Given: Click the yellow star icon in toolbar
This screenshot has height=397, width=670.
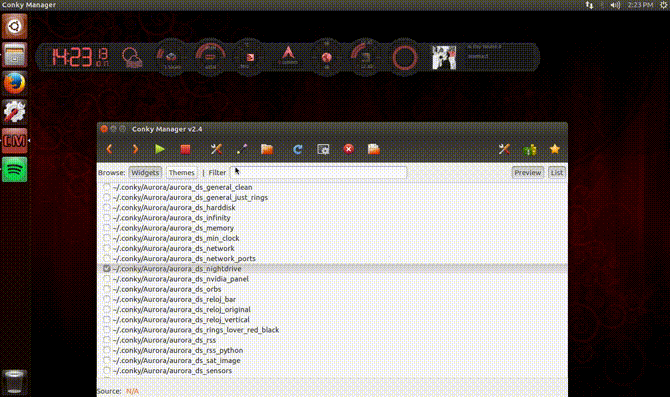Looking at the screenshot, I should point(555,149).
